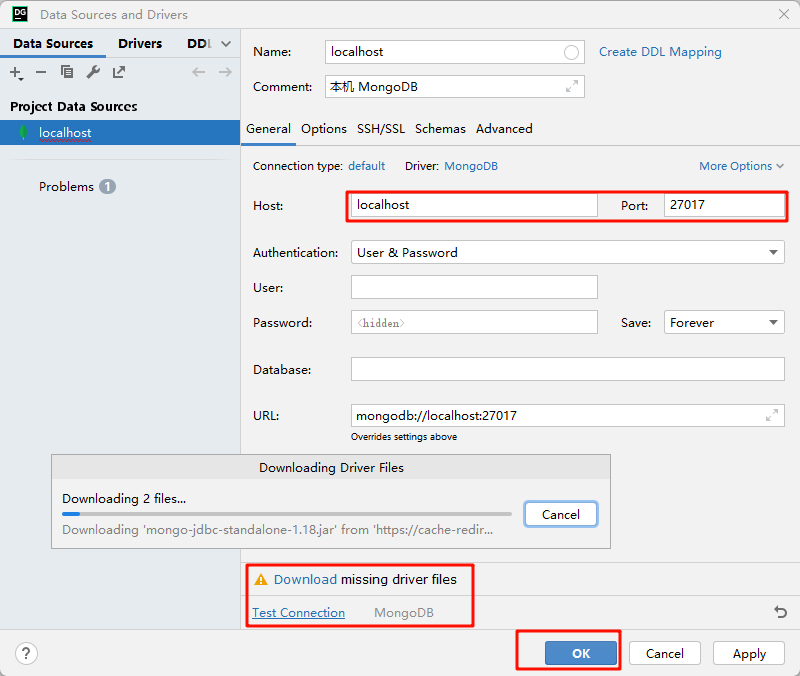This screenshot has height=676, width=800.
Task: Expand the Comment field with arrows icon
Action: (572, 87)
